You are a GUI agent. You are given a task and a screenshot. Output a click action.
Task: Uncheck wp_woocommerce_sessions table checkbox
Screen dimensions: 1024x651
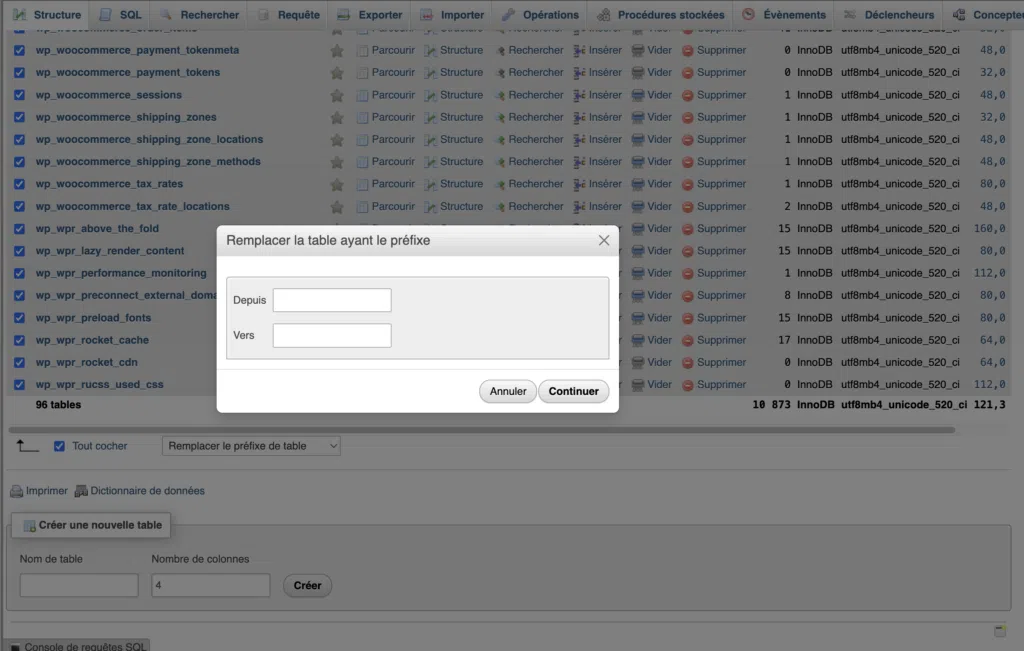20,95
